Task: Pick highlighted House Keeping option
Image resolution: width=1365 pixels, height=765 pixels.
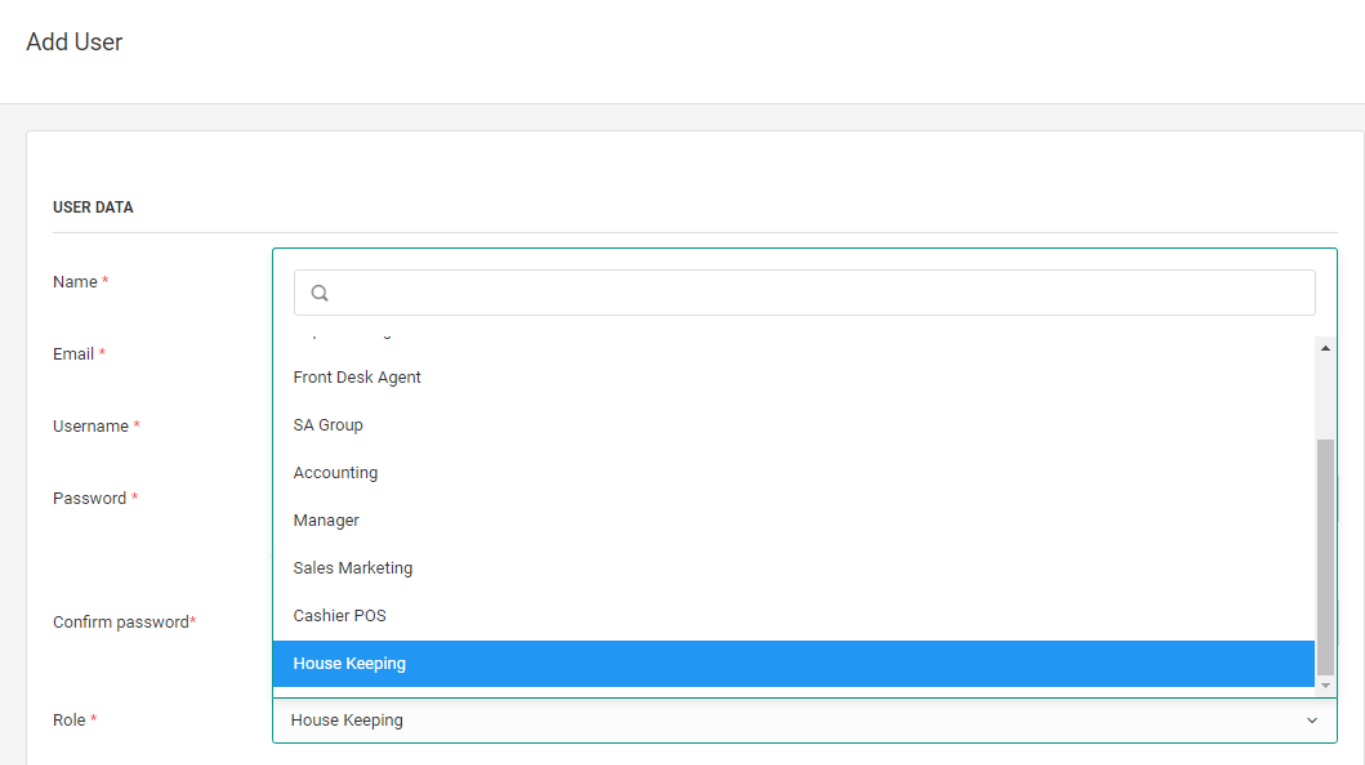Action: [x=793, y=664]
